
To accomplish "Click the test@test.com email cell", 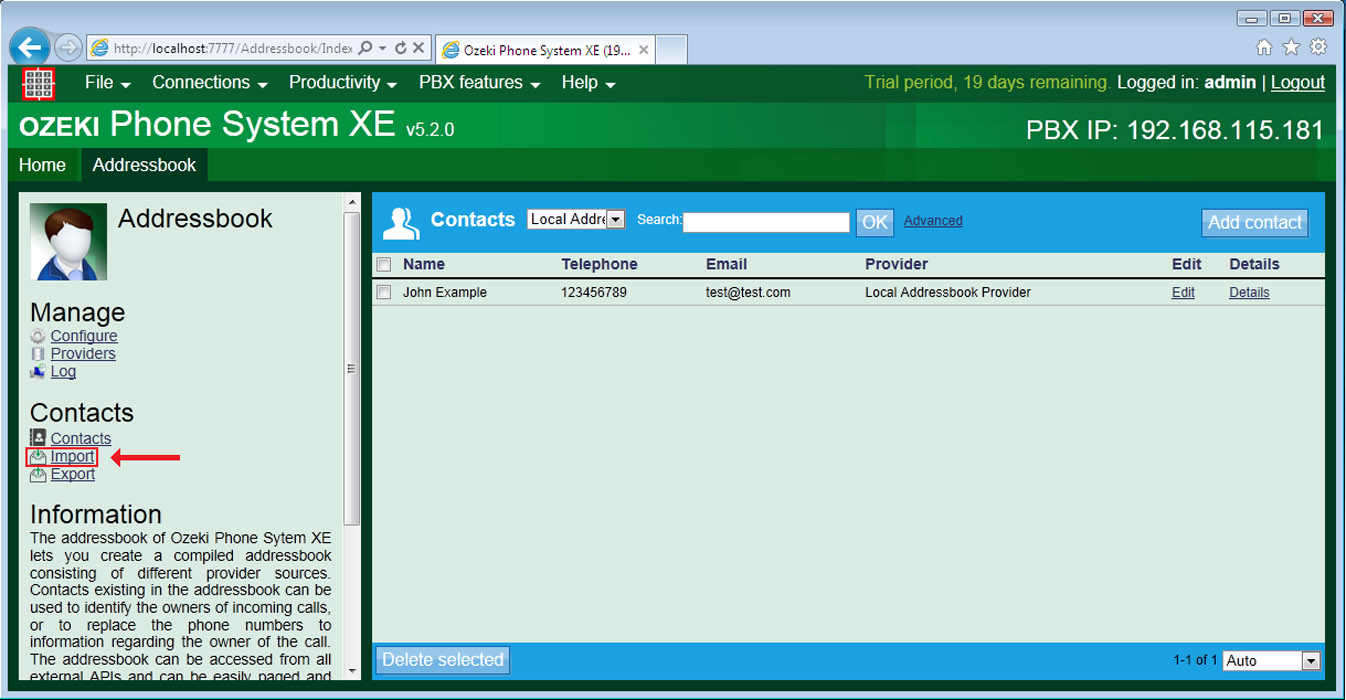I will [748, 293].
